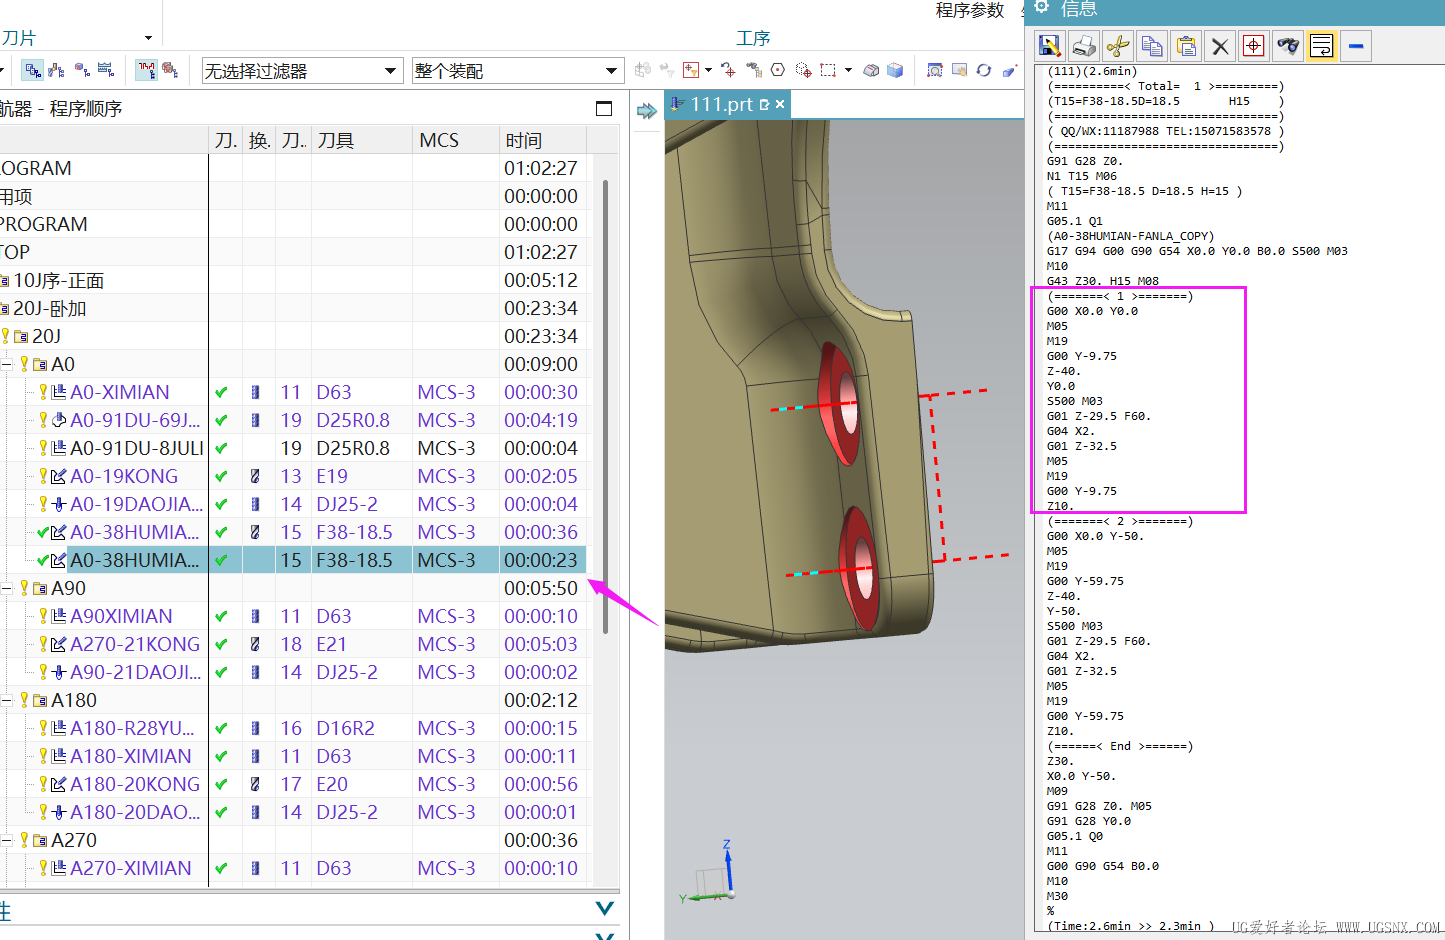Click the 程序参数 label
This screenshot has height=940, width=1445.
970,10
